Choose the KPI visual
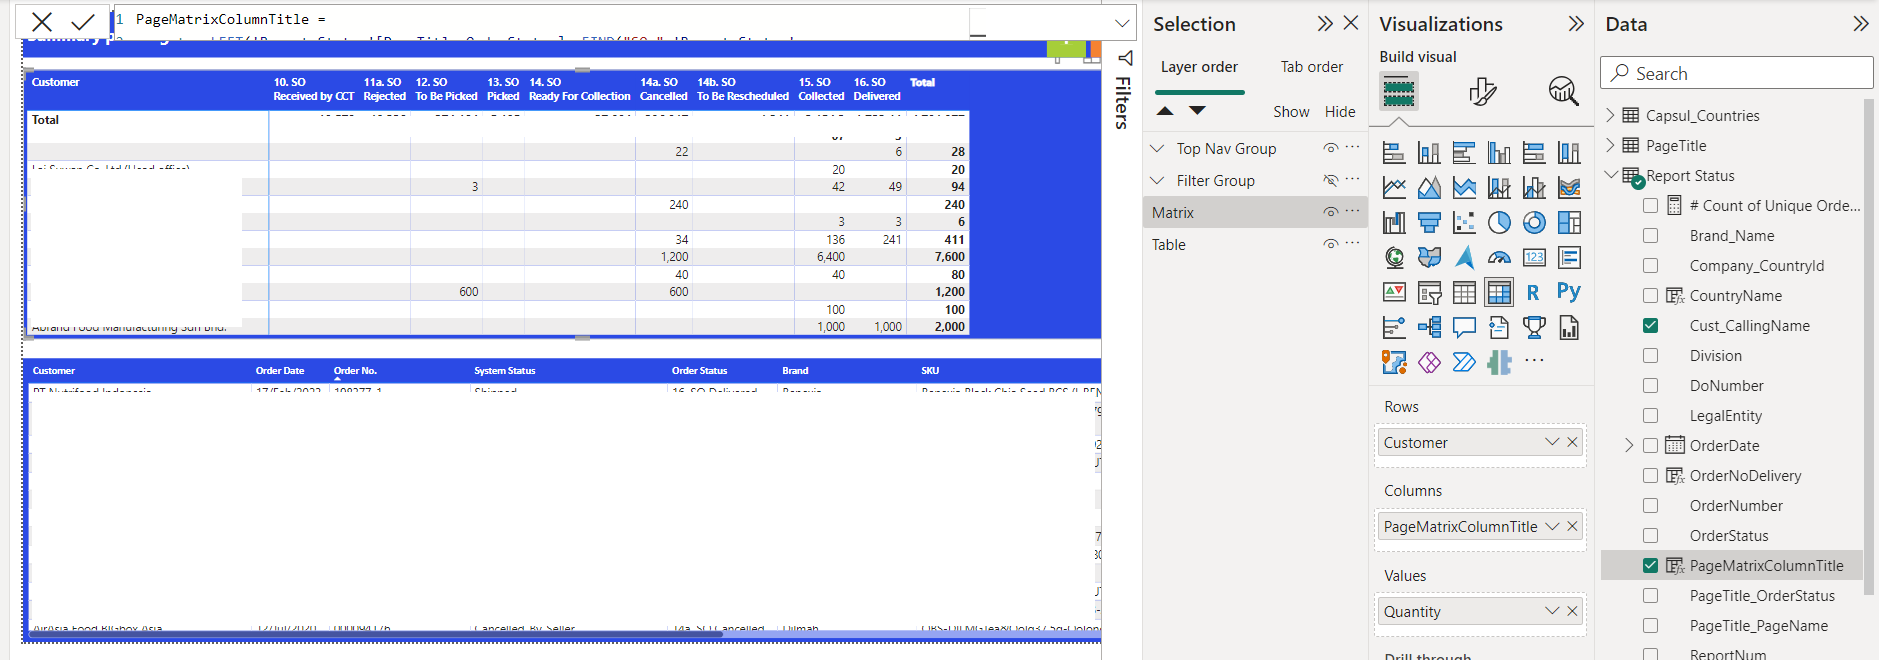The width and height of the screenshot is (1879, 660). (x=1394, y=292)
